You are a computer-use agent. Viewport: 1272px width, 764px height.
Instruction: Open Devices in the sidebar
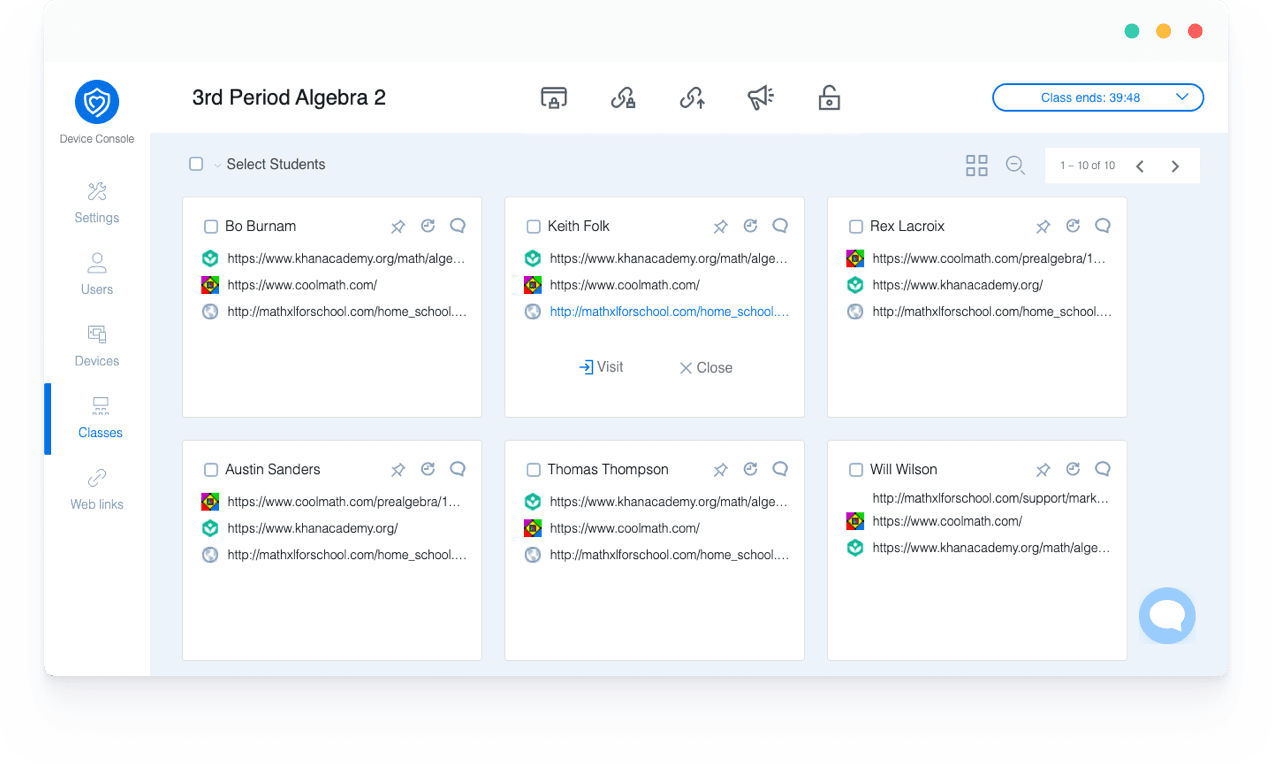click(97, 346)
